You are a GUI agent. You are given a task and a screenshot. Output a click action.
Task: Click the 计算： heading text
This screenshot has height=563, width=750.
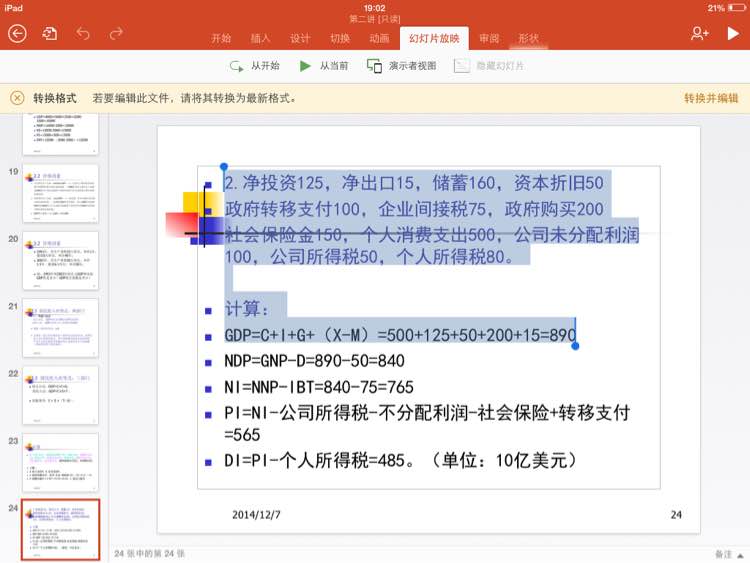click(x=246, y=309)
